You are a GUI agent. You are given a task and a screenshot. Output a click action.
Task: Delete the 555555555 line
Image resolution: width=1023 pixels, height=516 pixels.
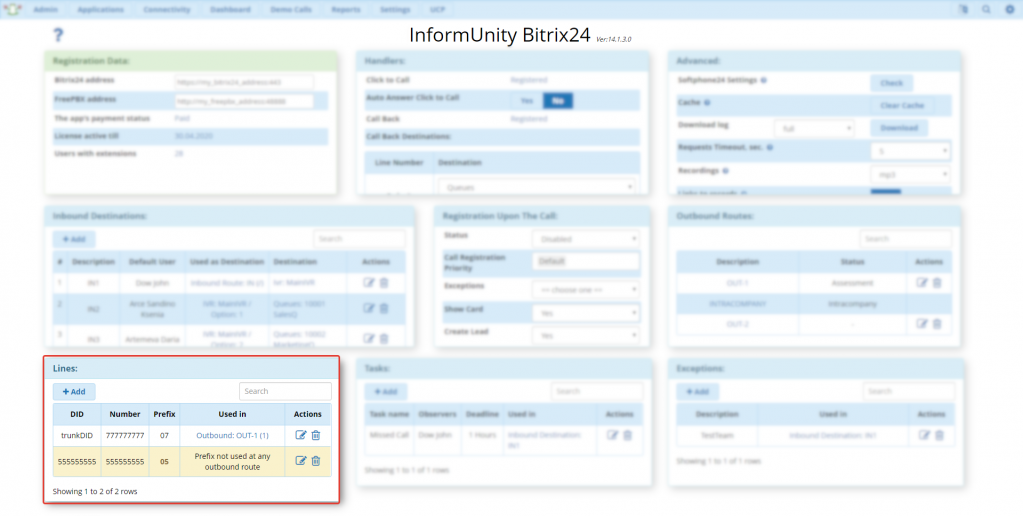(x=316, y=461)
